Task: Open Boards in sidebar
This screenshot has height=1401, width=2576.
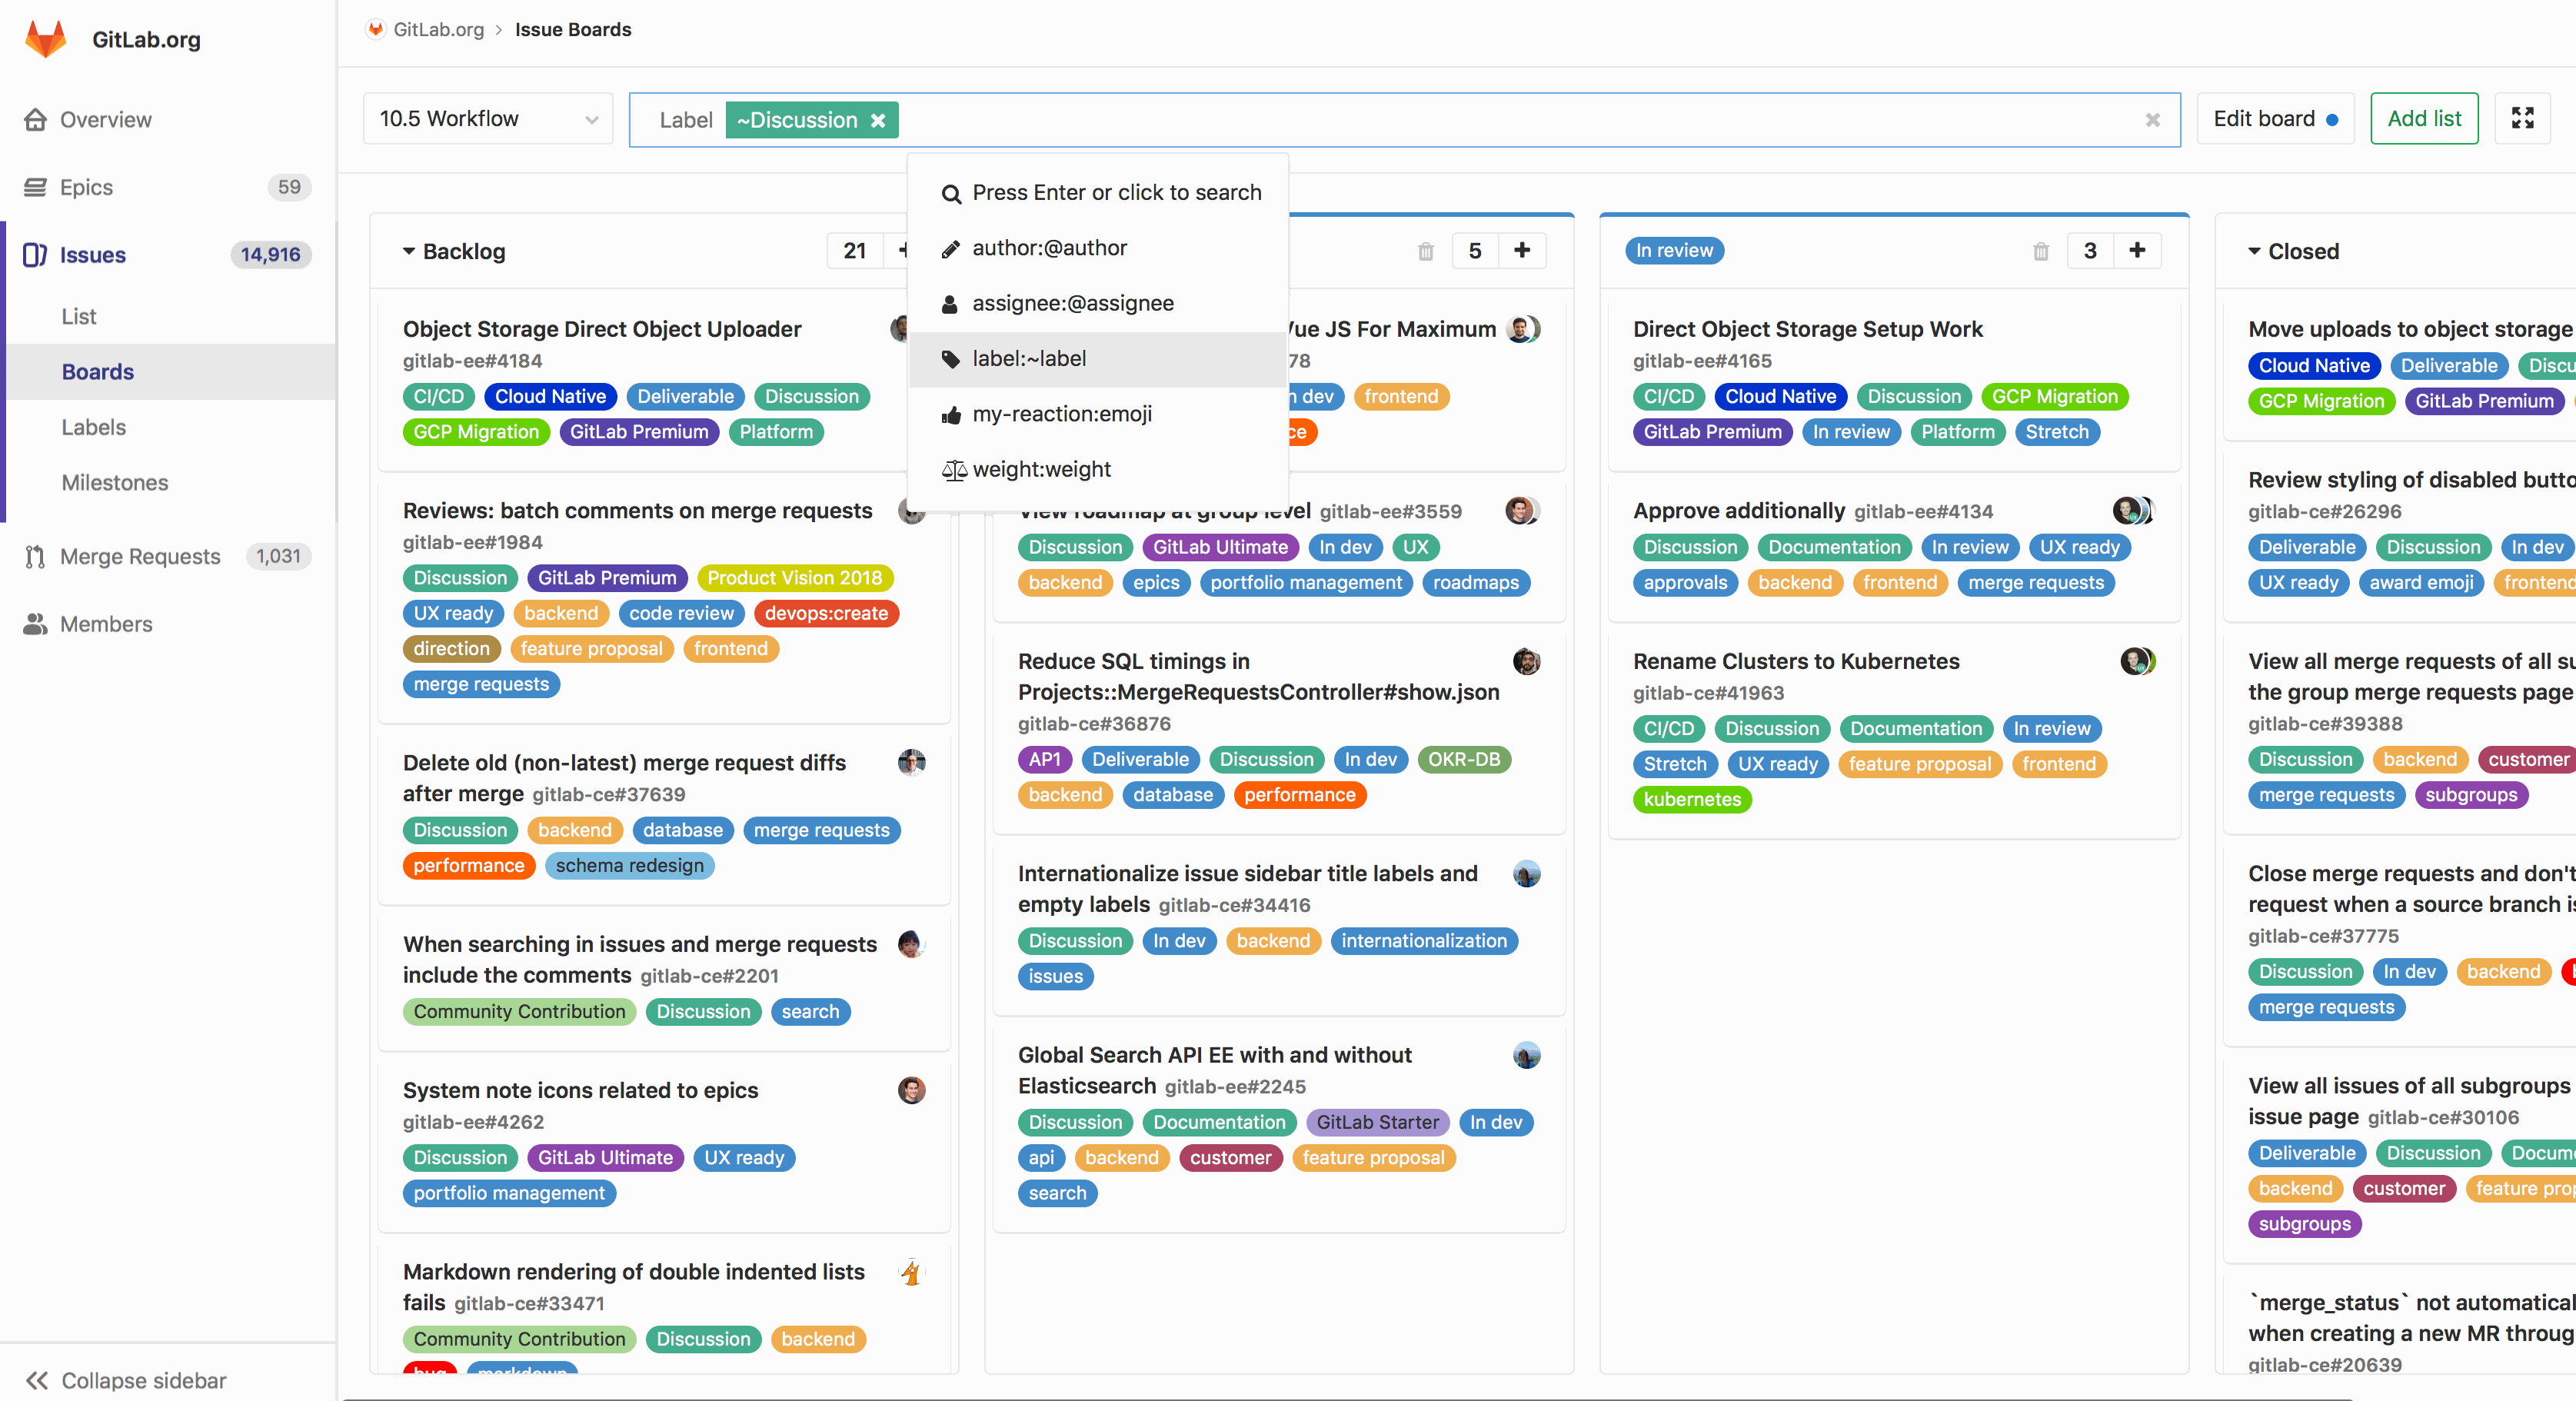Action: 97,372
